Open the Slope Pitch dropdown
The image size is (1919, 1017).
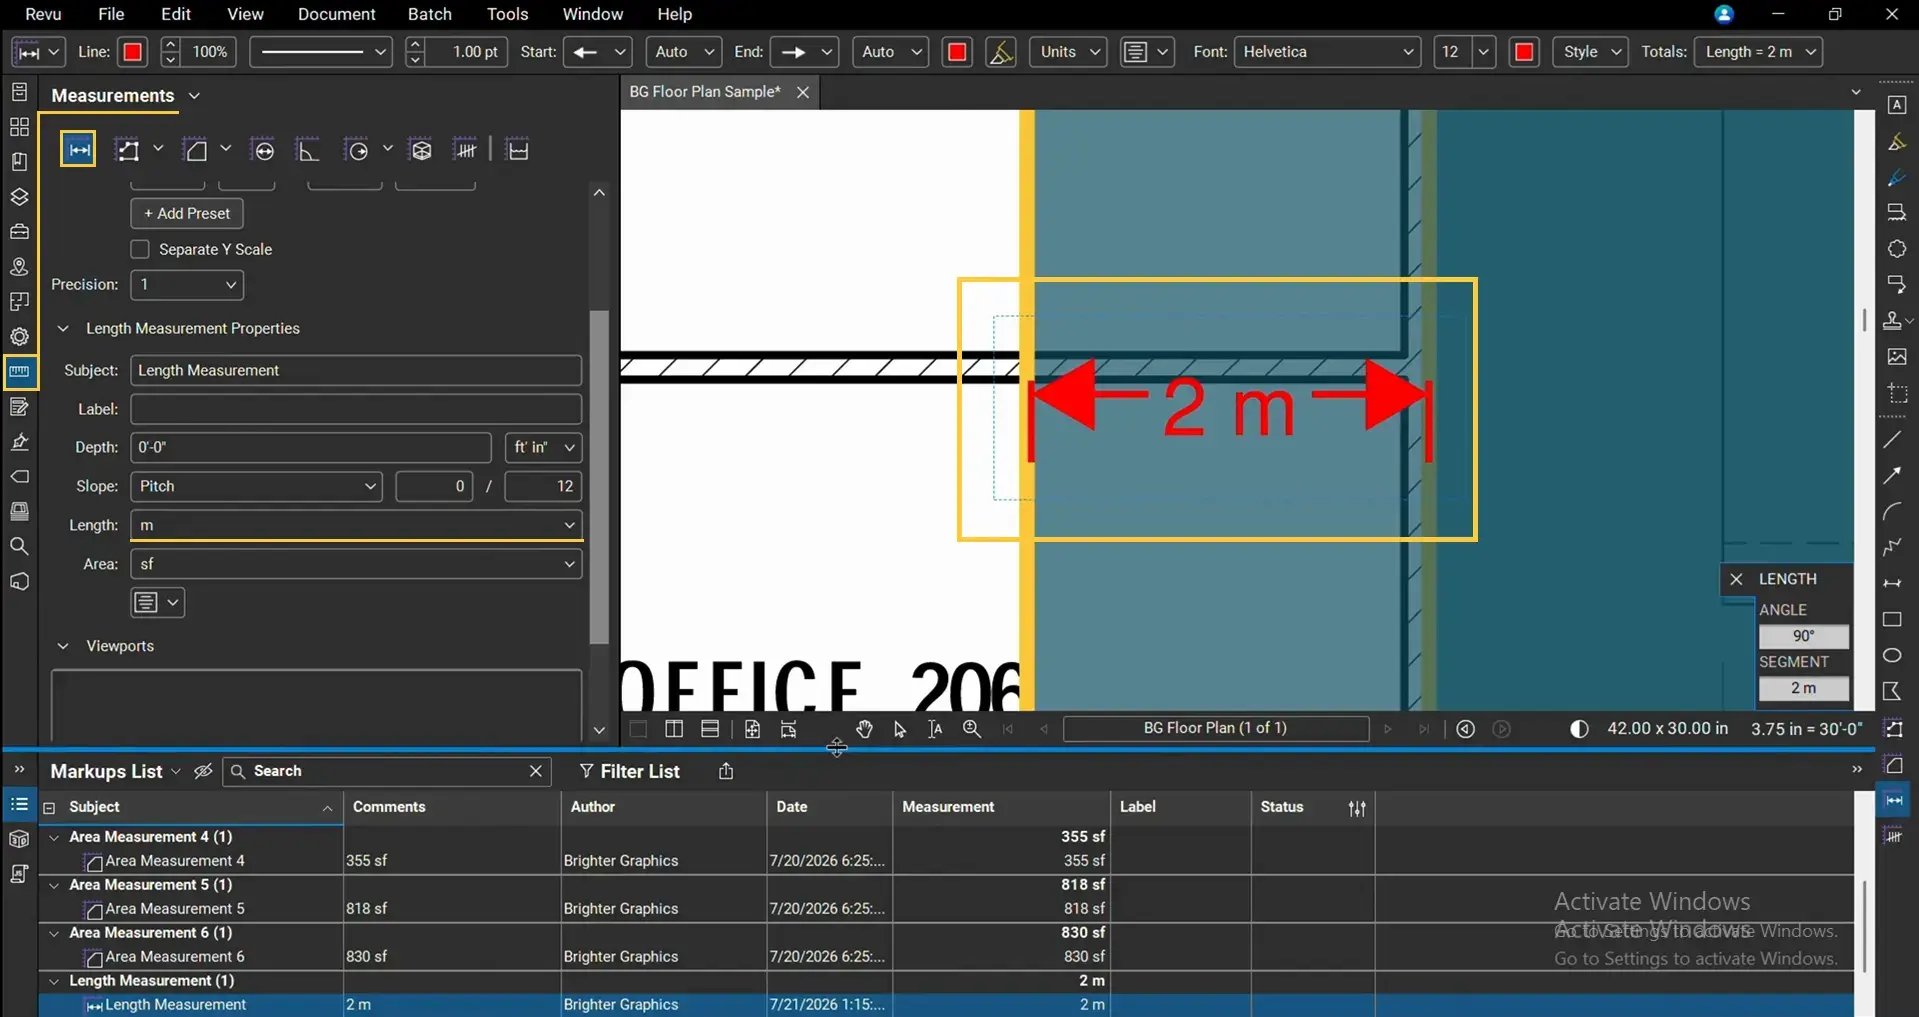[256, 486]
